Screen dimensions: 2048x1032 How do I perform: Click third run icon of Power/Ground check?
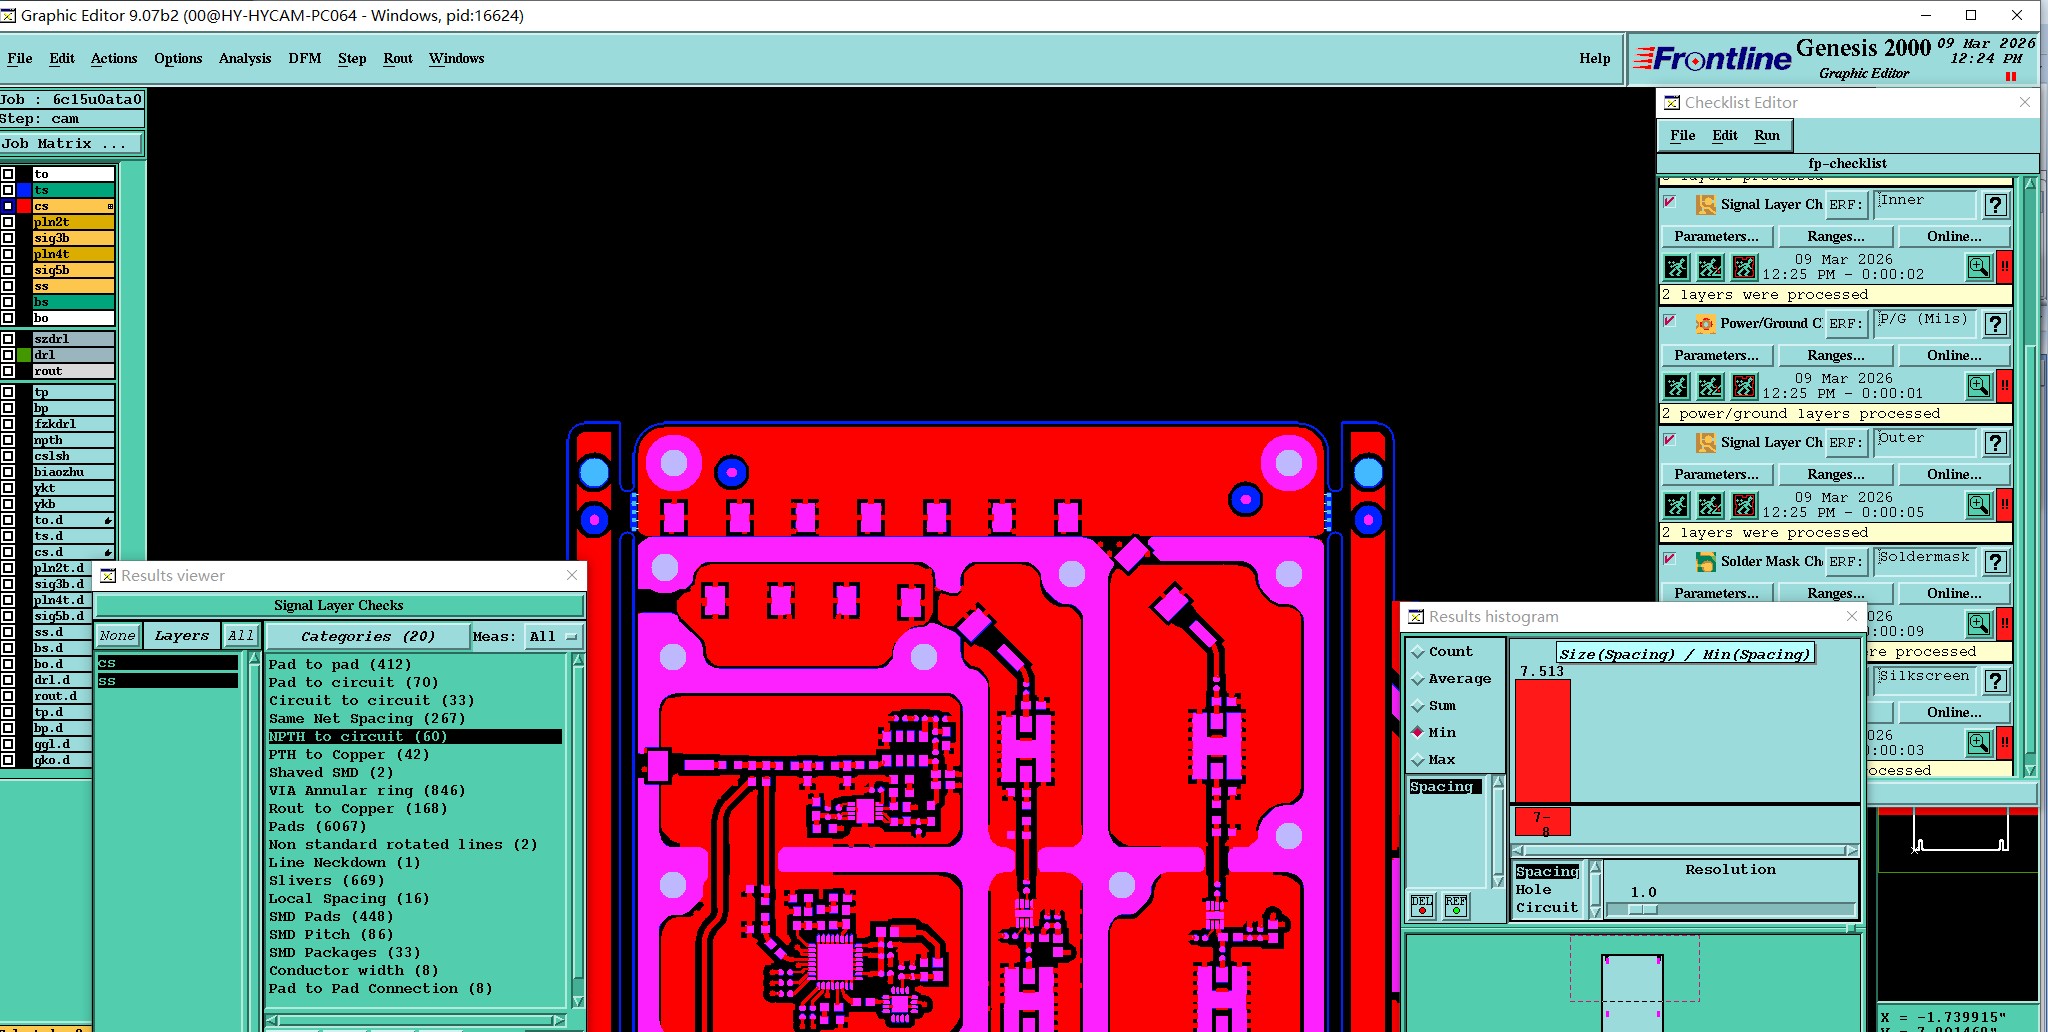click(x=1744, y=386)
